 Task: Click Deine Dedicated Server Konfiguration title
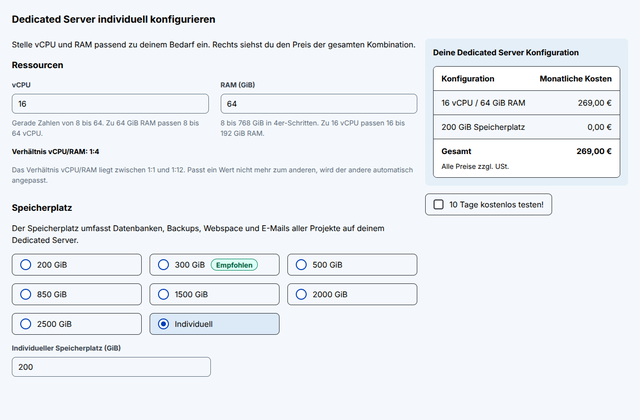click(x=506, y=53)
